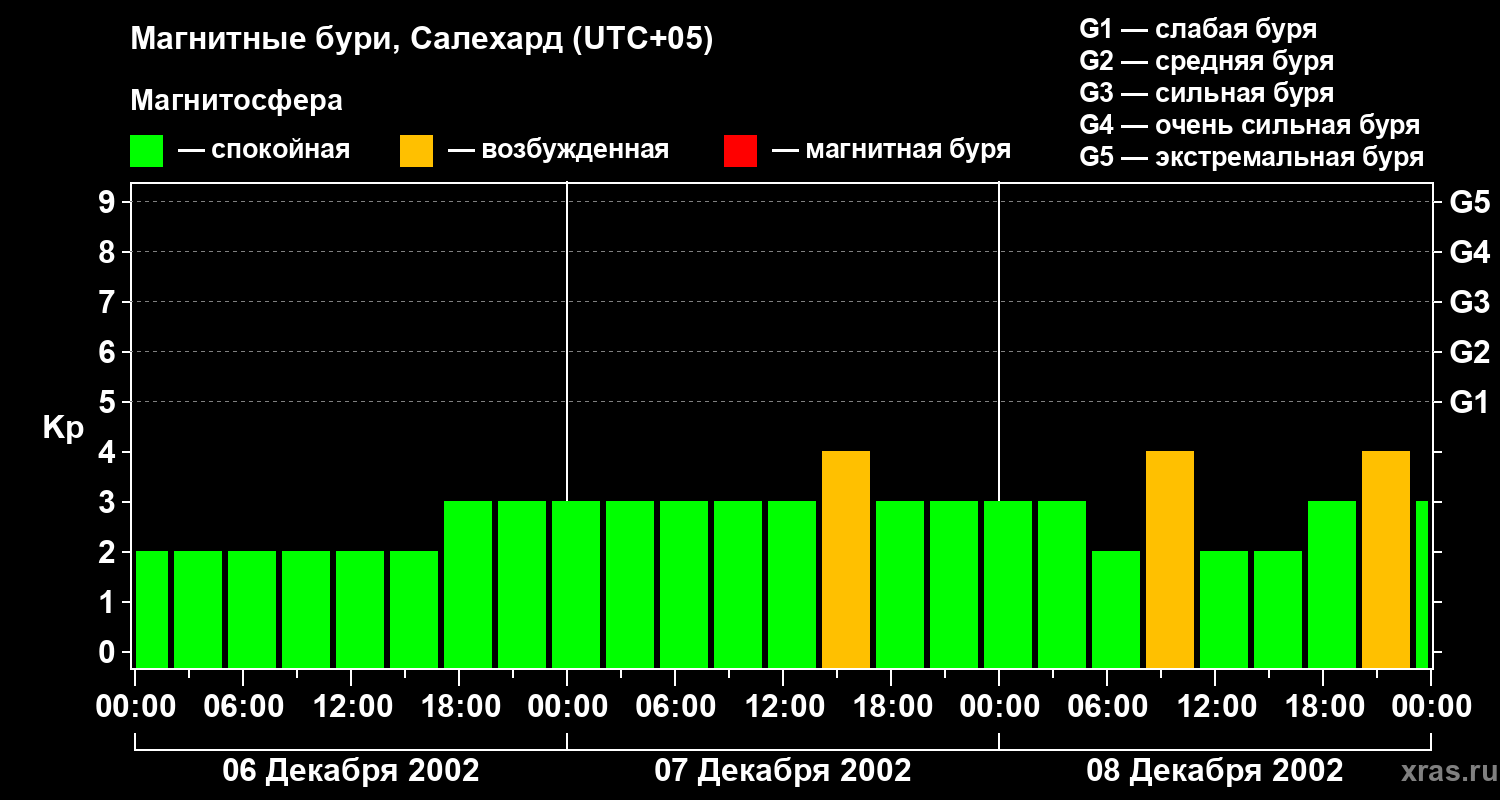Image resolution: width=1500 pixels, height=800 pixels.
Task: Click the '— спокойная' legend label
Action: [x=263, y=150]
